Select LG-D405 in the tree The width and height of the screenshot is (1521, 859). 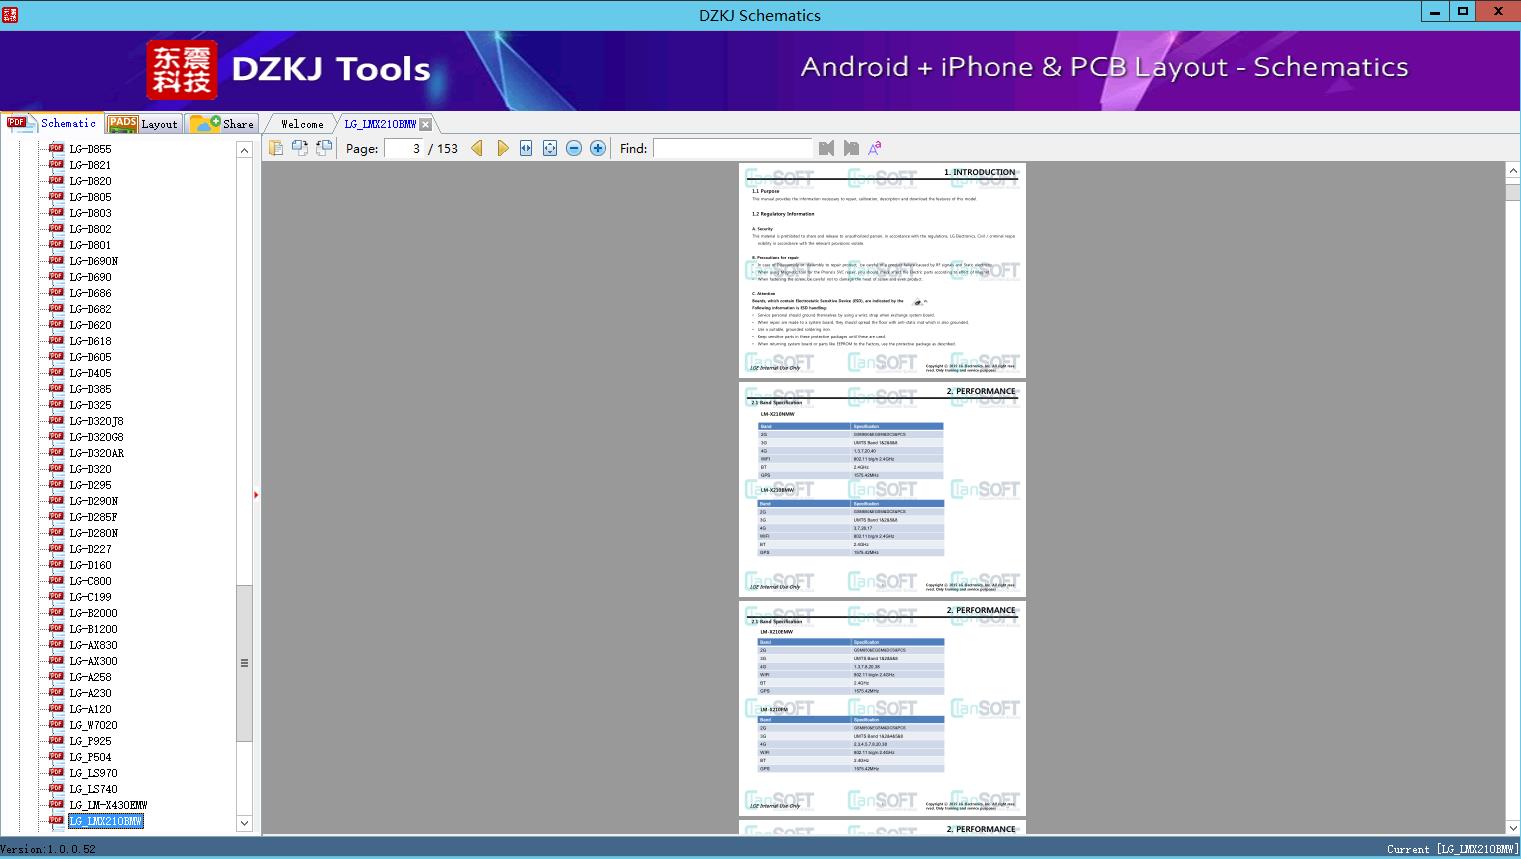(90, 373)
